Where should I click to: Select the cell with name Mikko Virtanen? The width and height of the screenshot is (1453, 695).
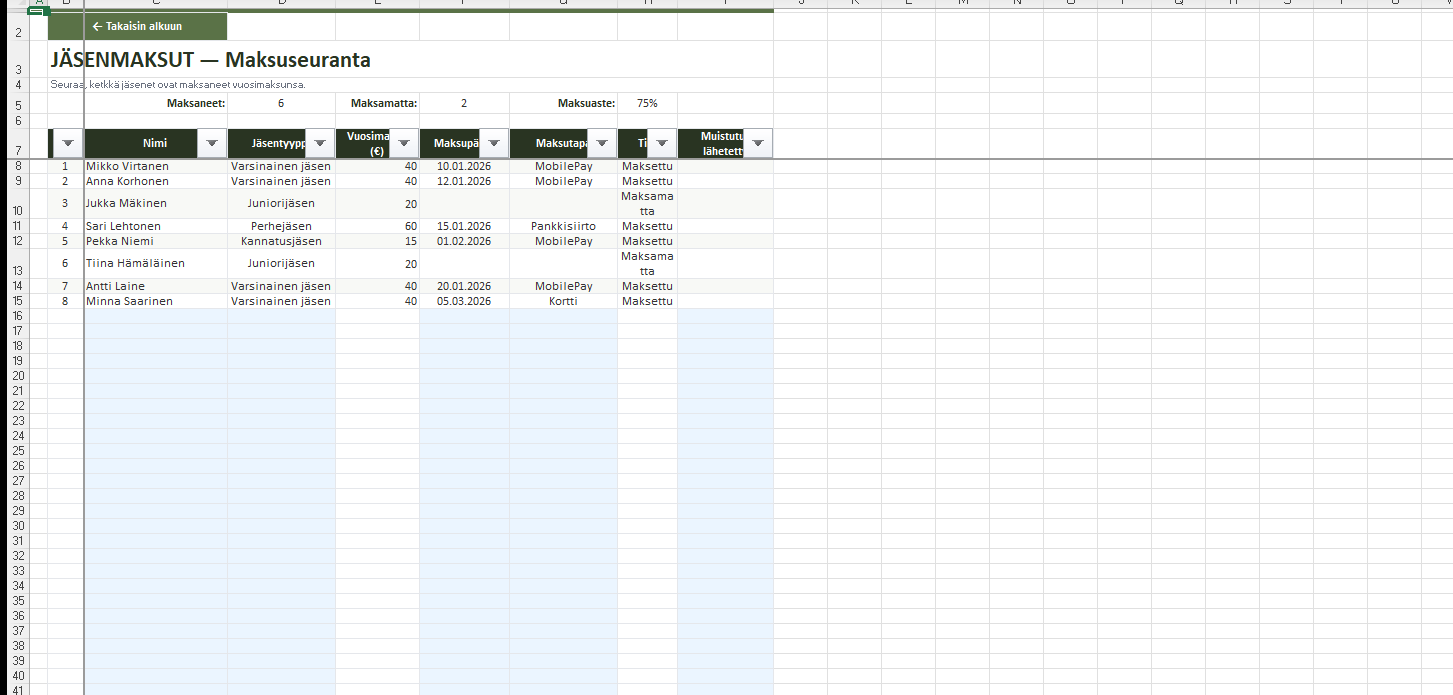click(155, 166)
